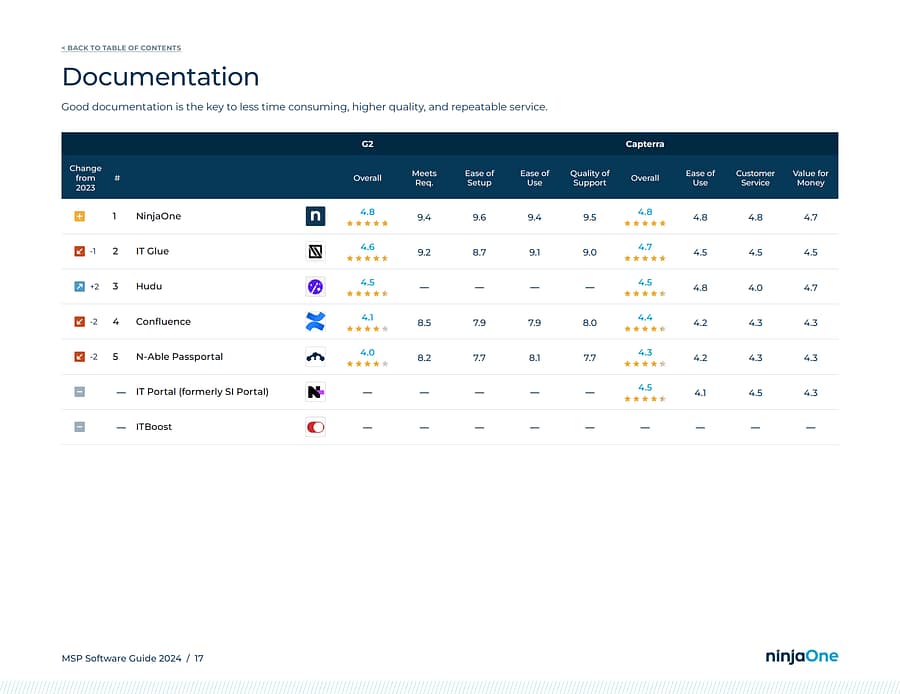The image size is (900, 694).
Task: Click the NinjaOne product logo icon
Action: (x=315, y=216)
